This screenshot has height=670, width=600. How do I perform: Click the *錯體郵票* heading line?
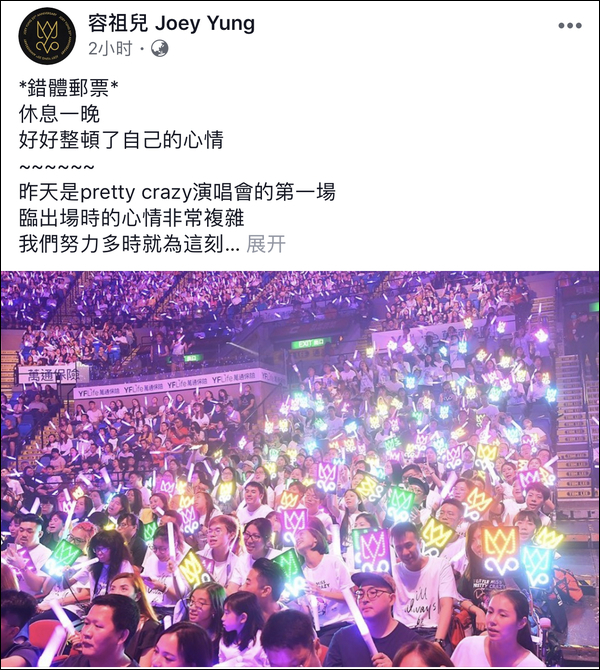[x=68, y=88]
